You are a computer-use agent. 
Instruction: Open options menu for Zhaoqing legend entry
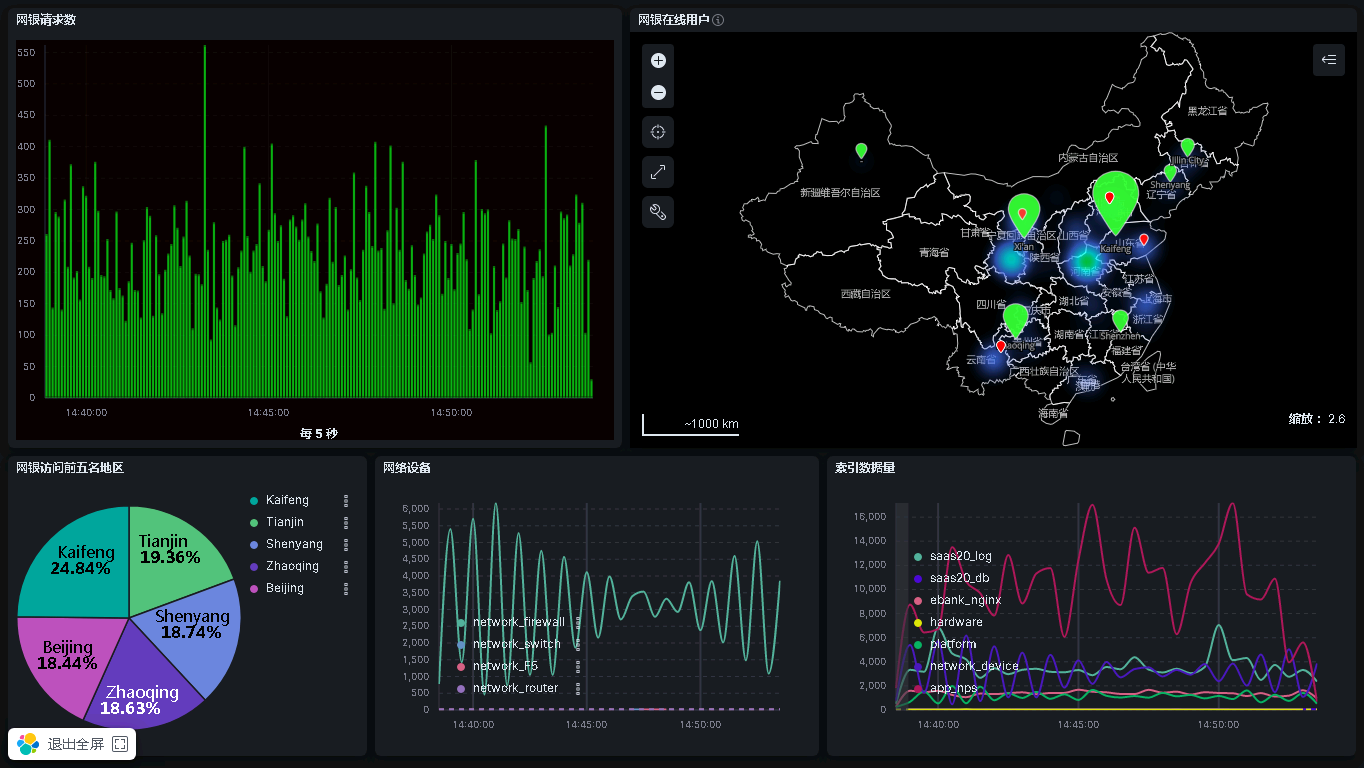[346, 566]
